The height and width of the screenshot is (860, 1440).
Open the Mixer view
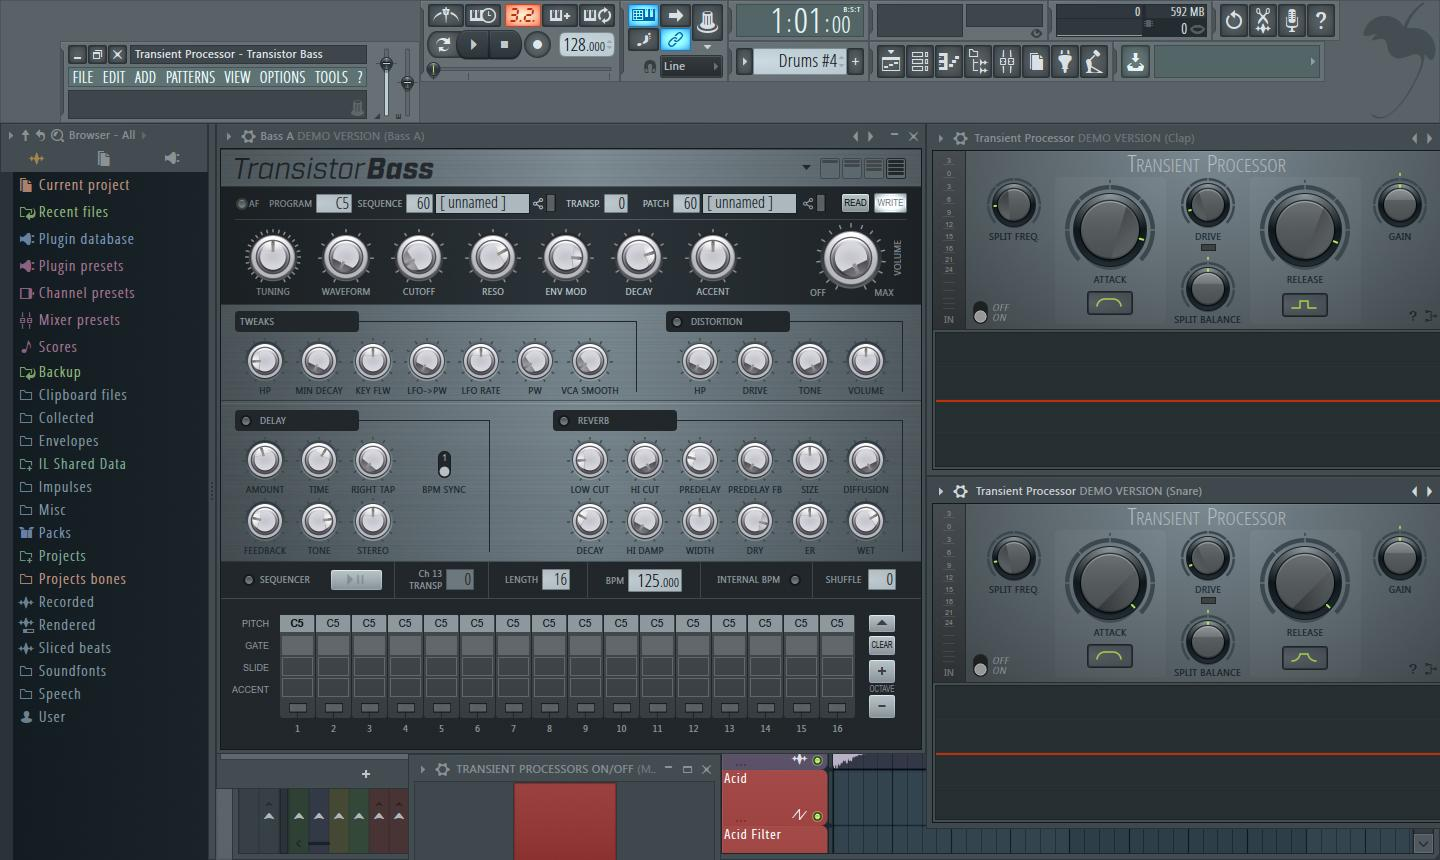pyautogui.click(x=1007, y=62)
